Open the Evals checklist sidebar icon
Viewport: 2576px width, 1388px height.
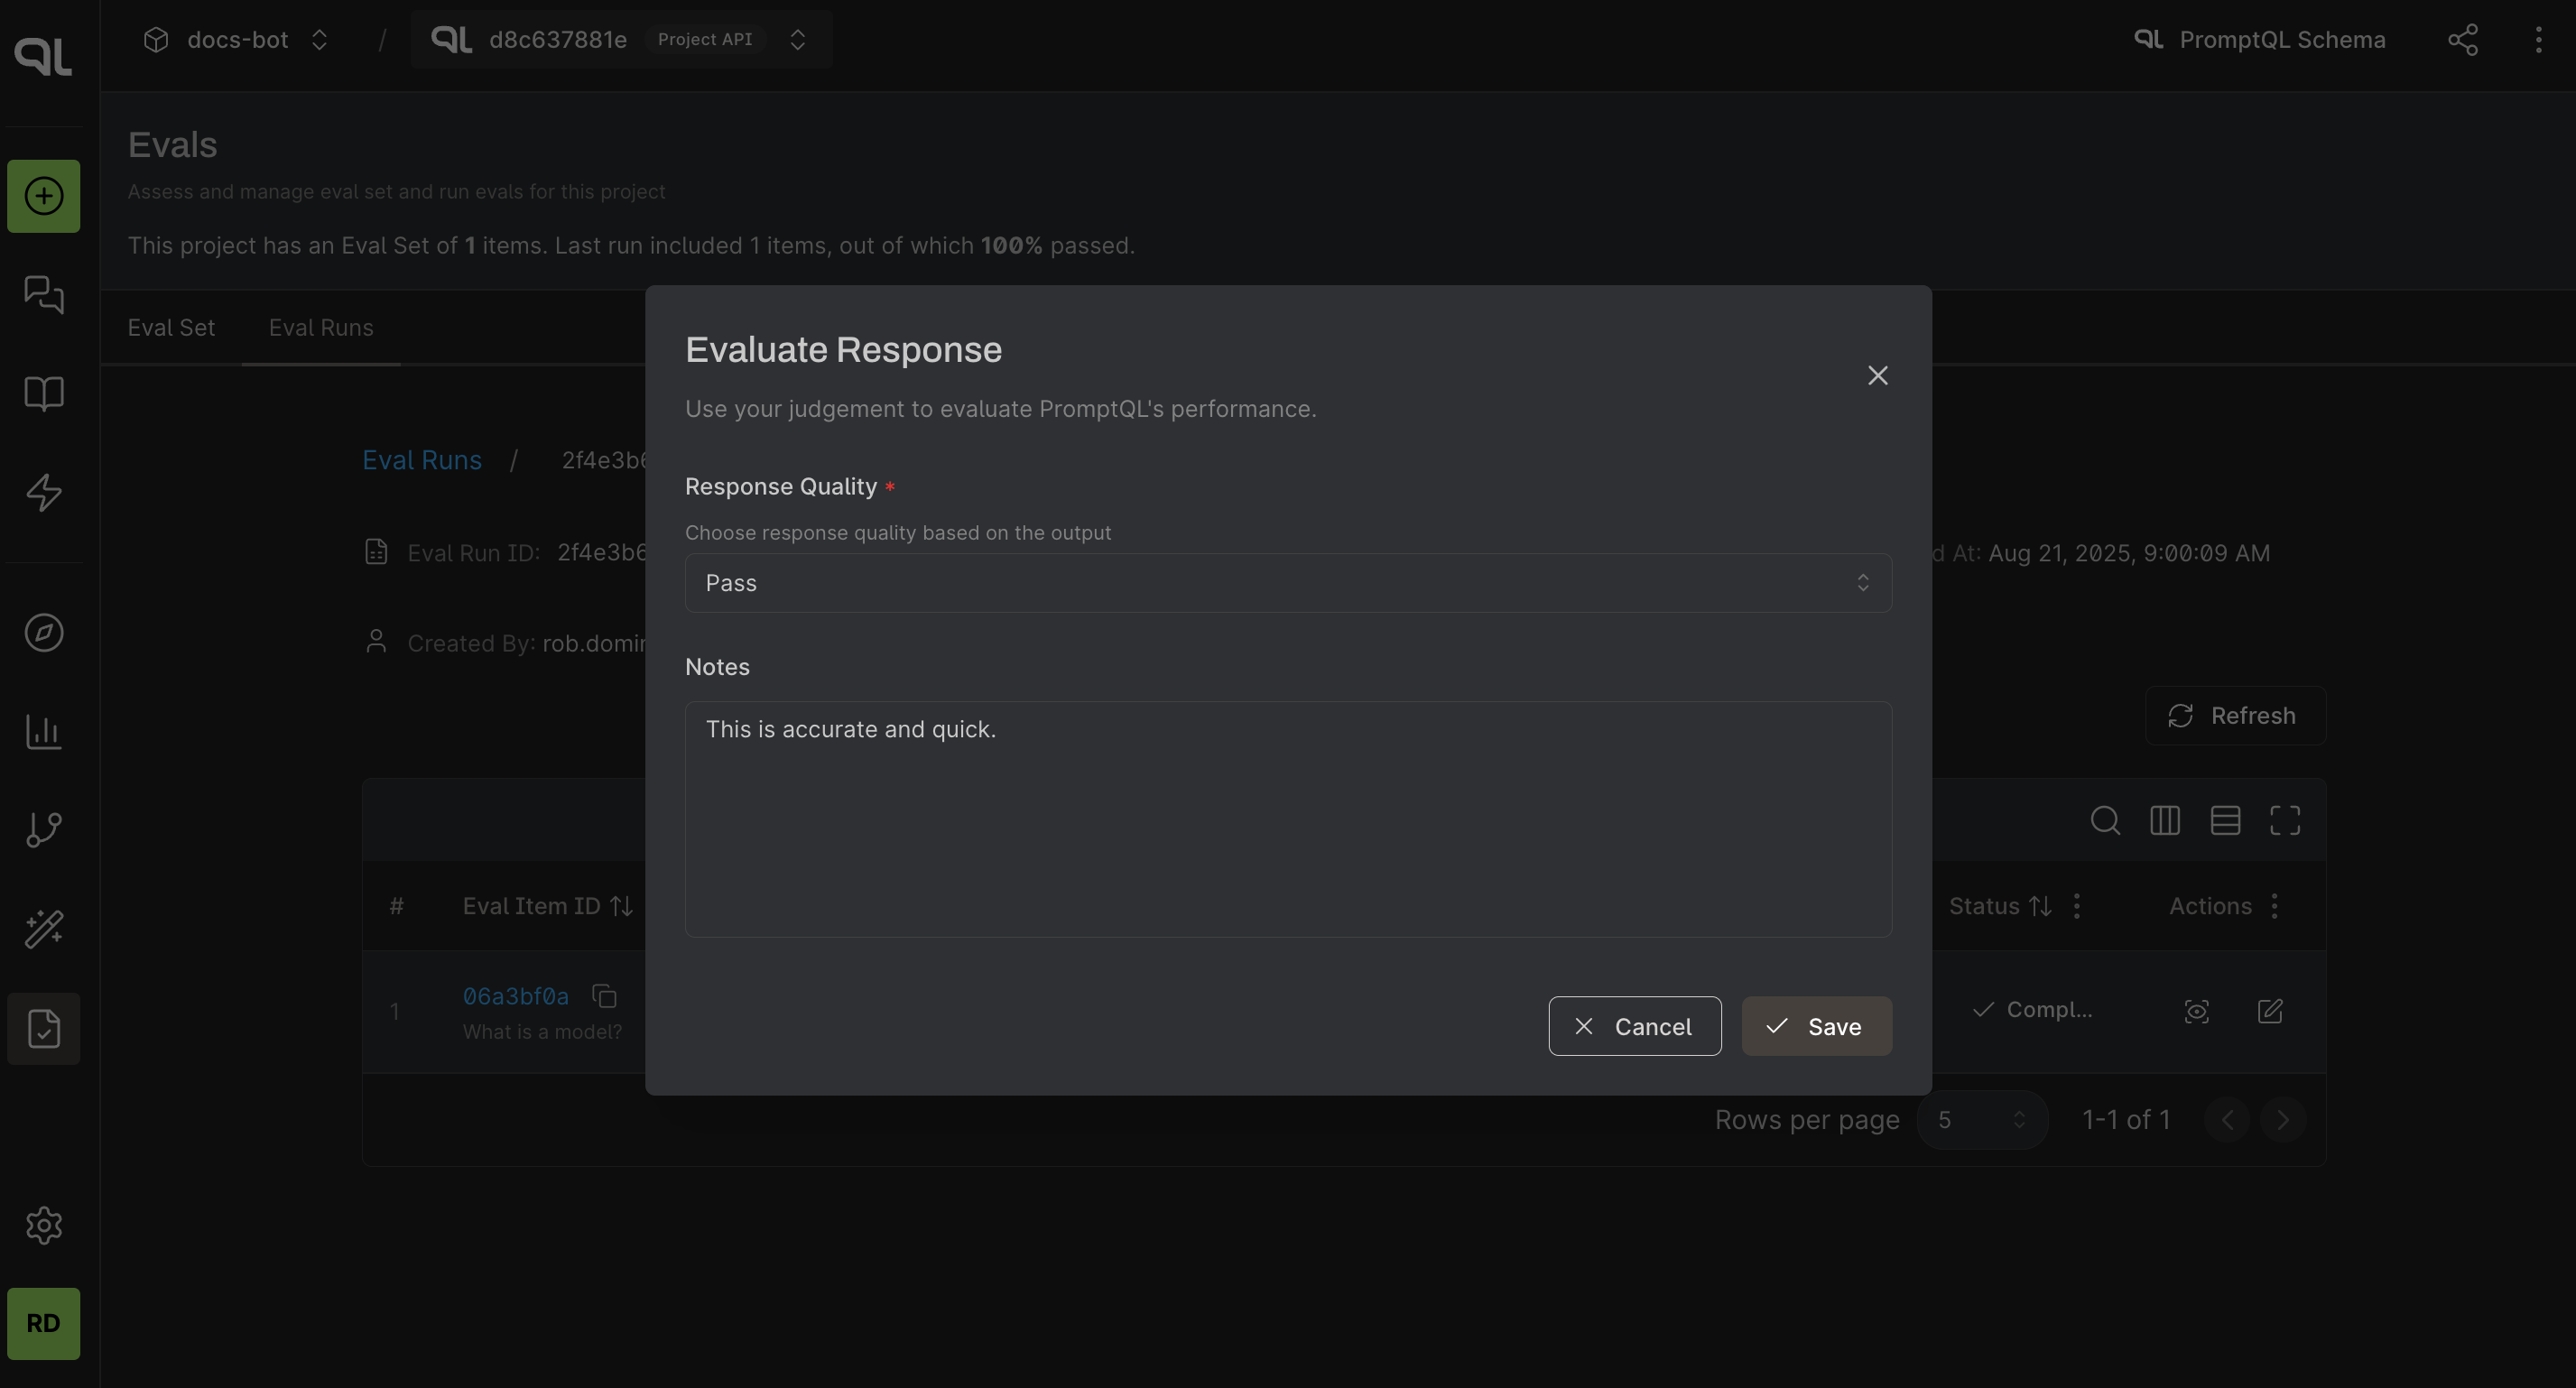pos(43,1028)
